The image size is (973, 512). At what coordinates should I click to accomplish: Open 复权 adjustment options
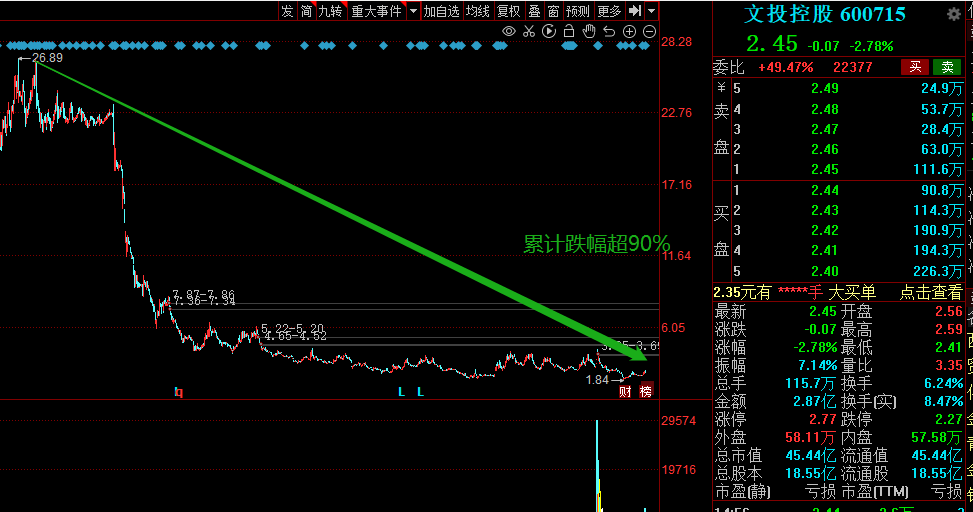point(509,11)
